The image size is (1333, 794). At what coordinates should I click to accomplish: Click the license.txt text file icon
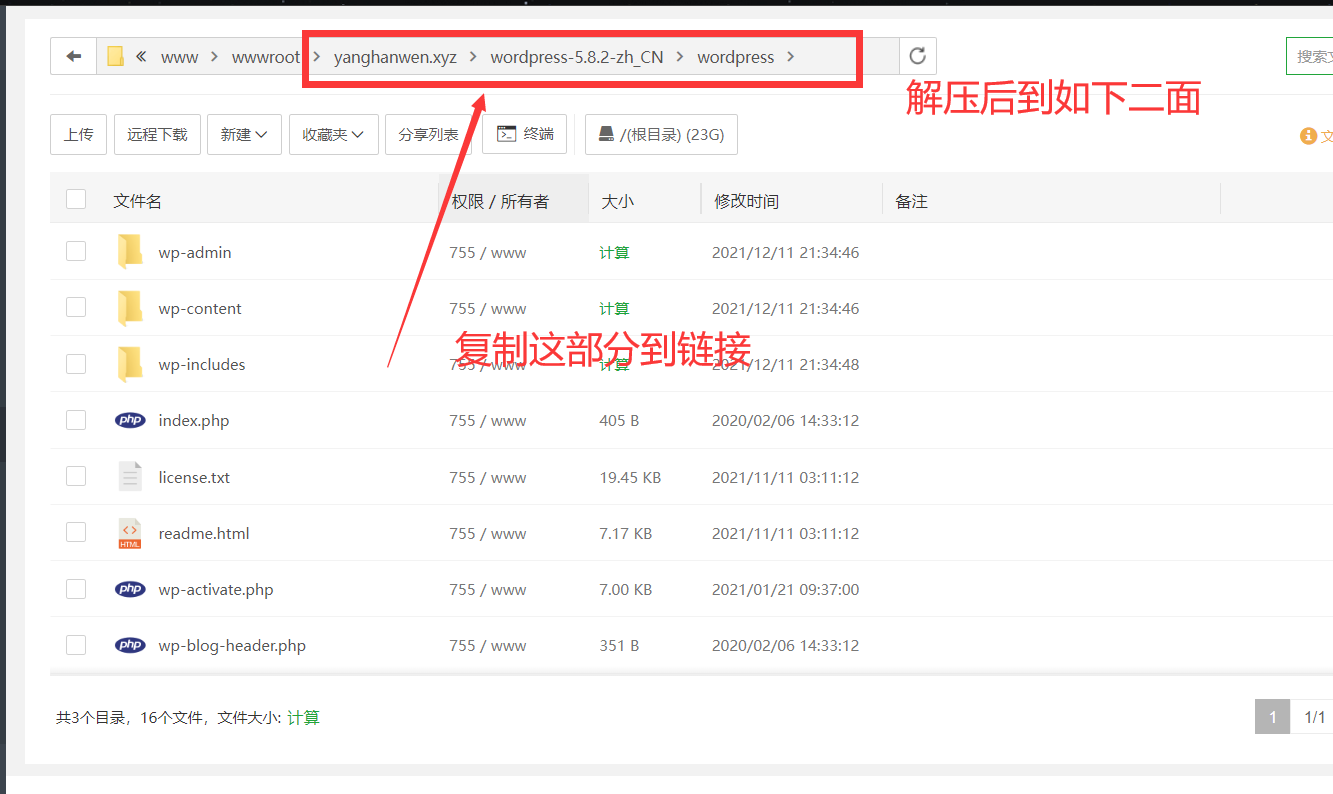pyautogui.click(x=130, y=476)
